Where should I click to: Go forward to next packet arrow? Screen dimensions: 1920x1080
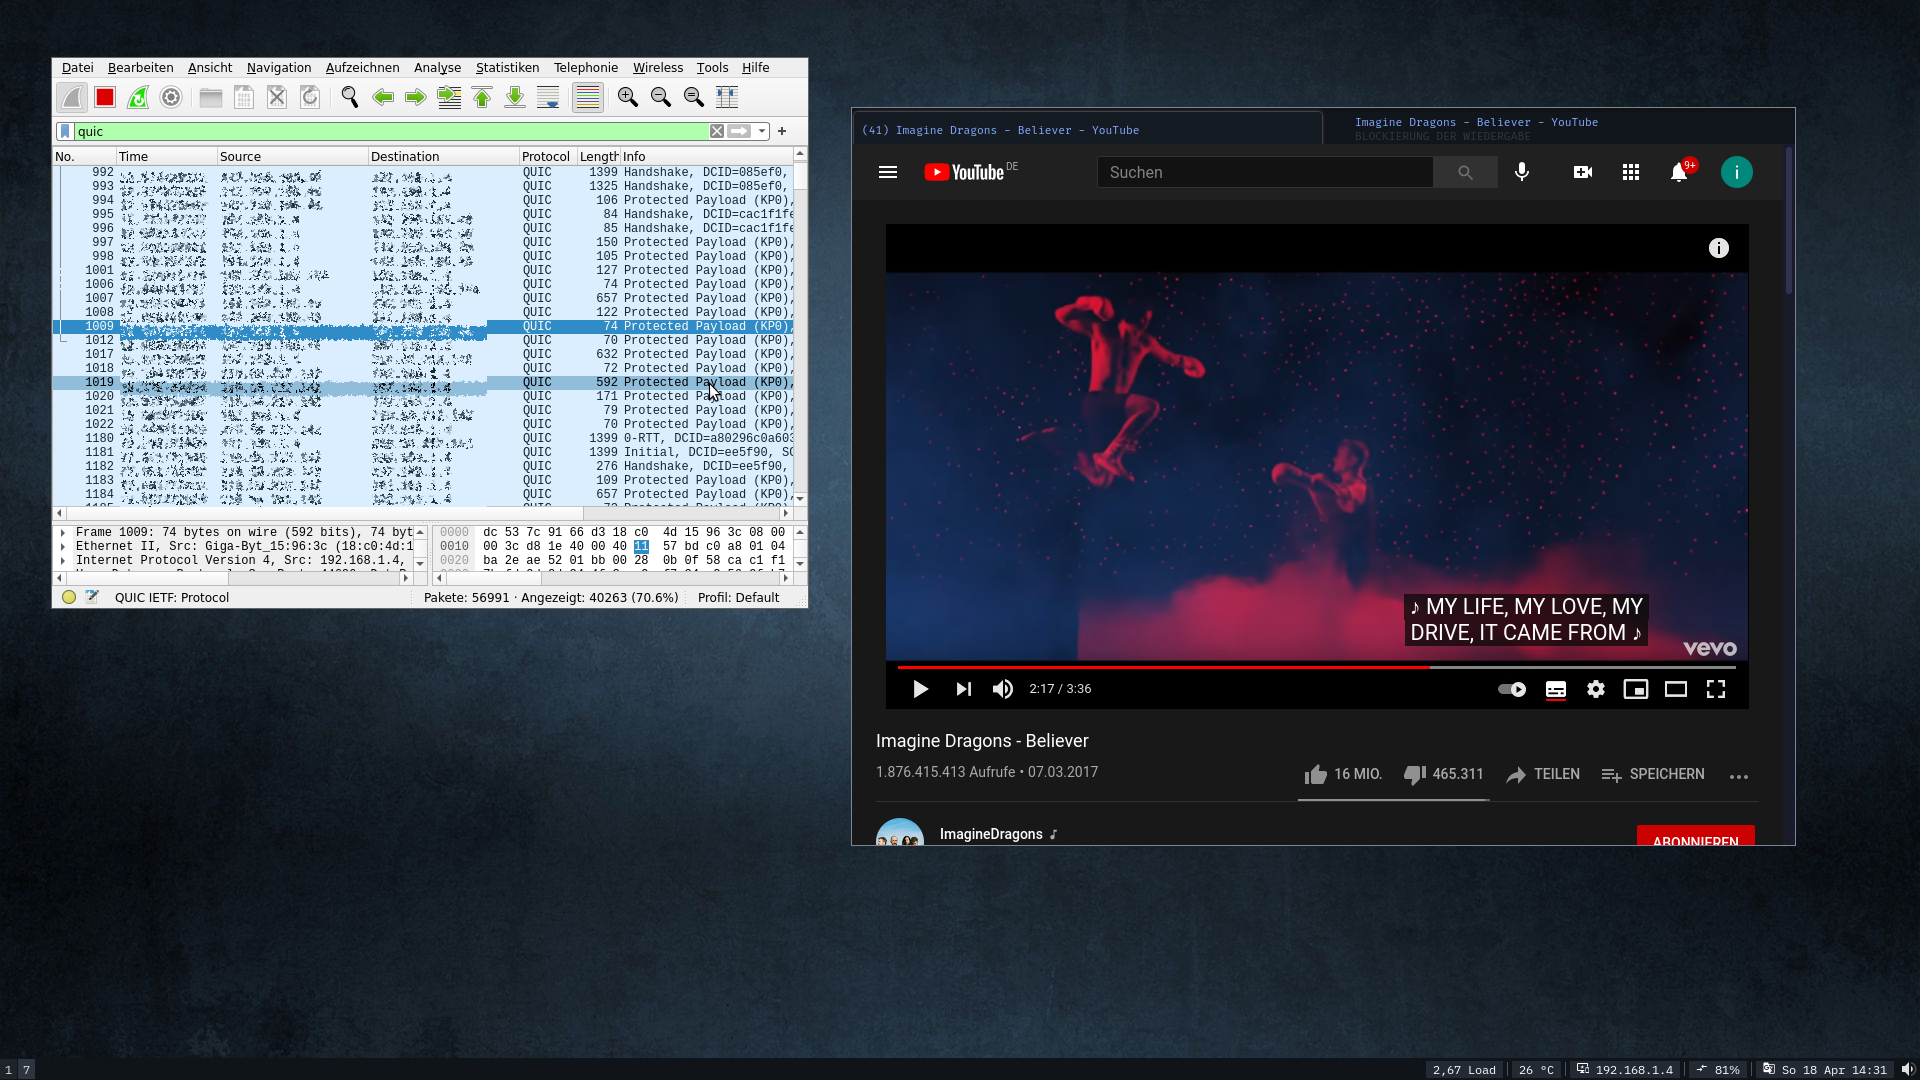click(x=415, y=97)
